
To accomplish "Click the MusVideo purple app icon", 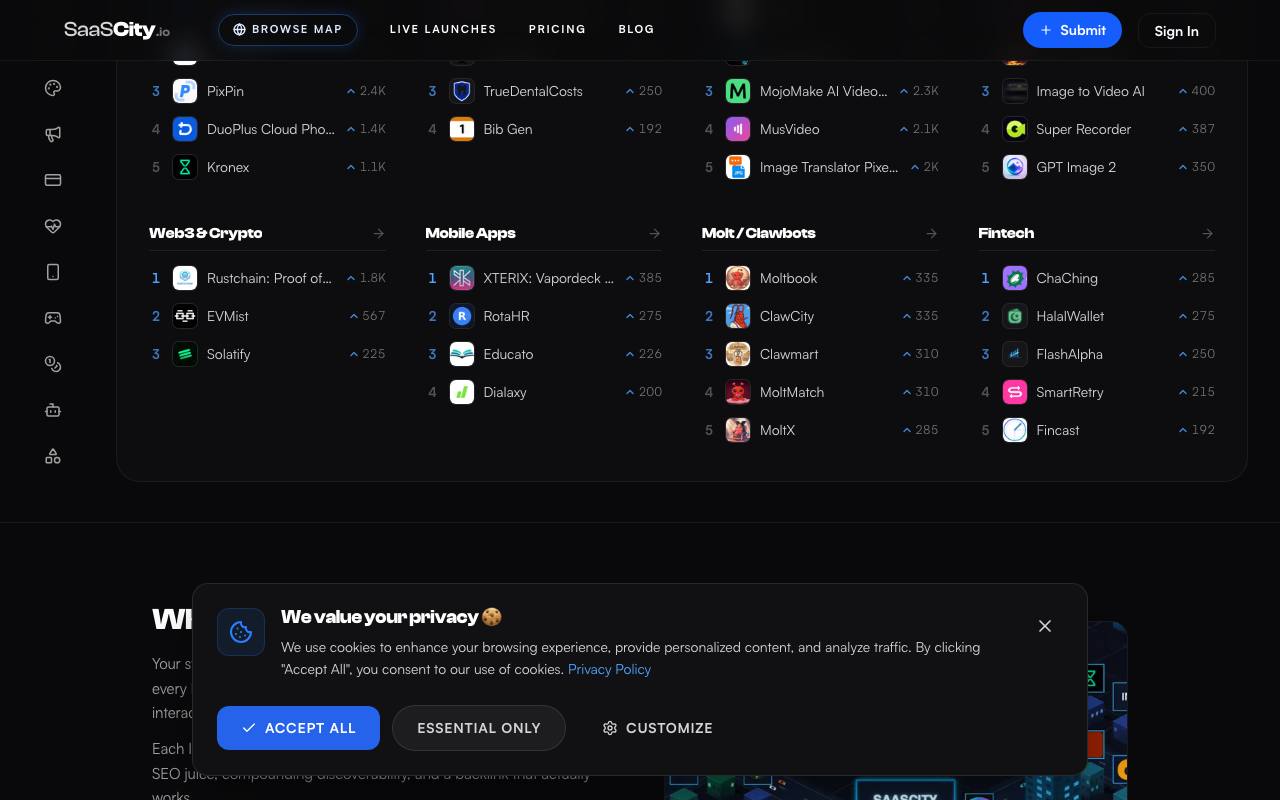I will coord(738,129).
